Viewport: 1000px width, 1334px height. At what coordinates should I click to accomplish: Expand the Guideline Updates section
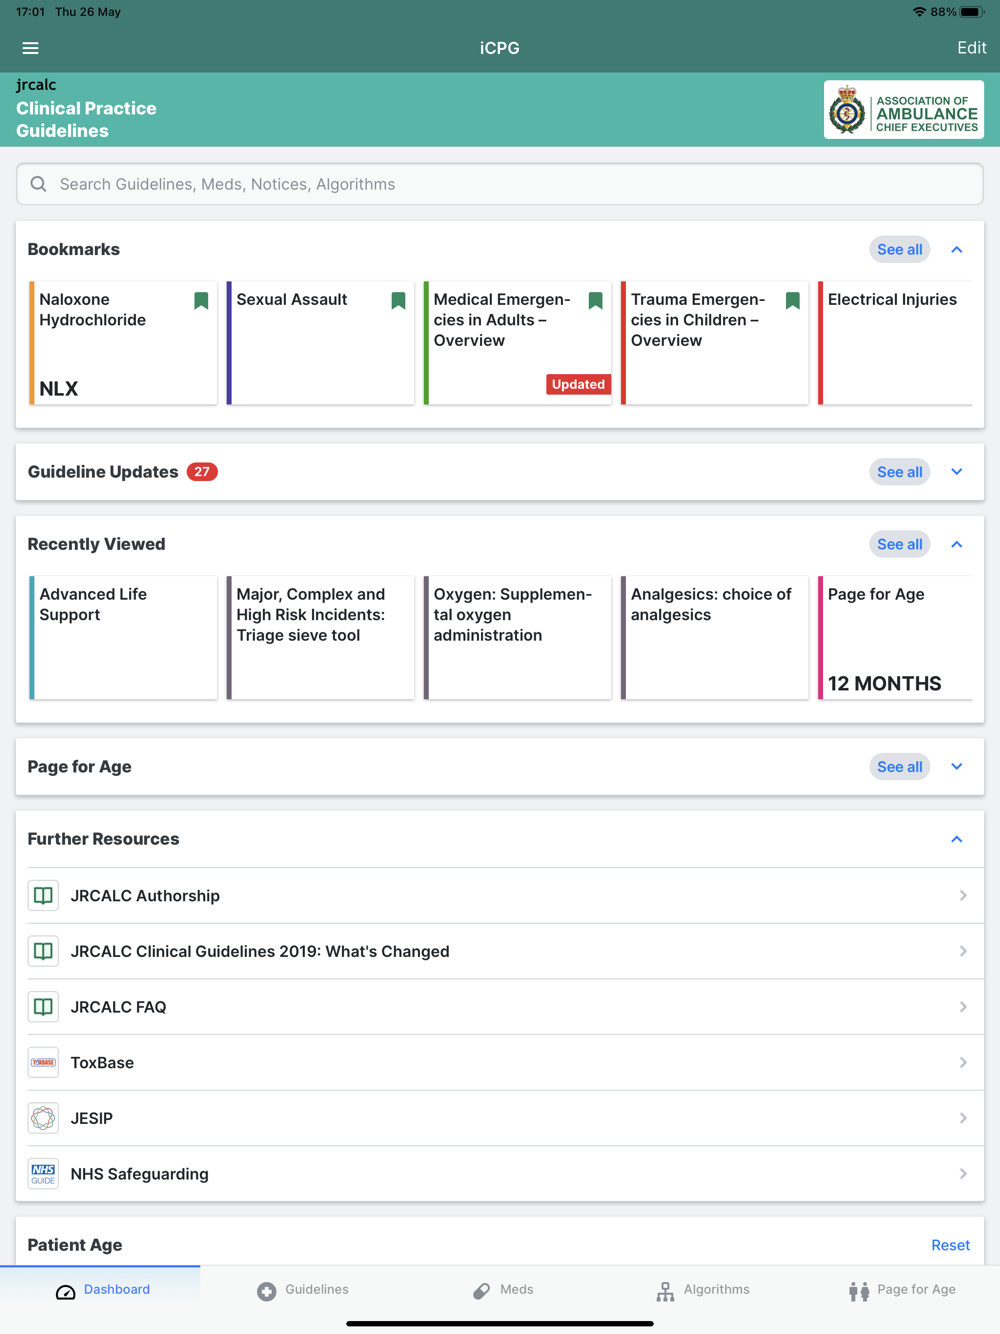957,472
